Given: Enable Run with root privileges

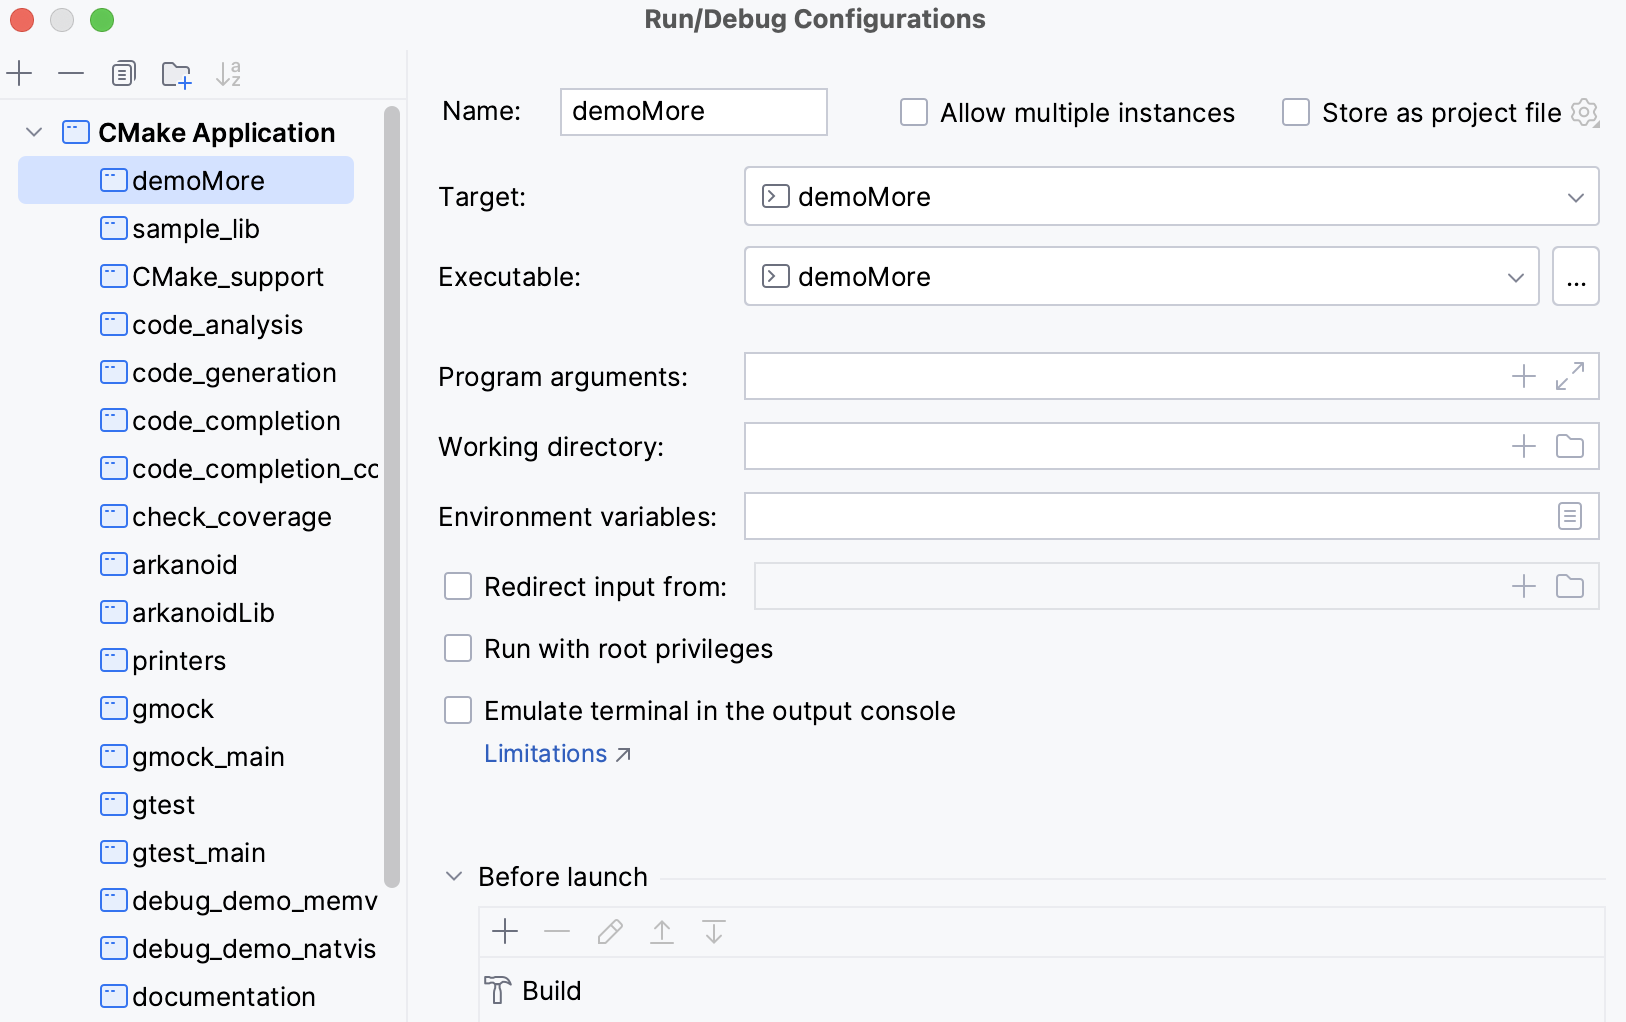Looking at the screenshot, I should tap(457, 648).
